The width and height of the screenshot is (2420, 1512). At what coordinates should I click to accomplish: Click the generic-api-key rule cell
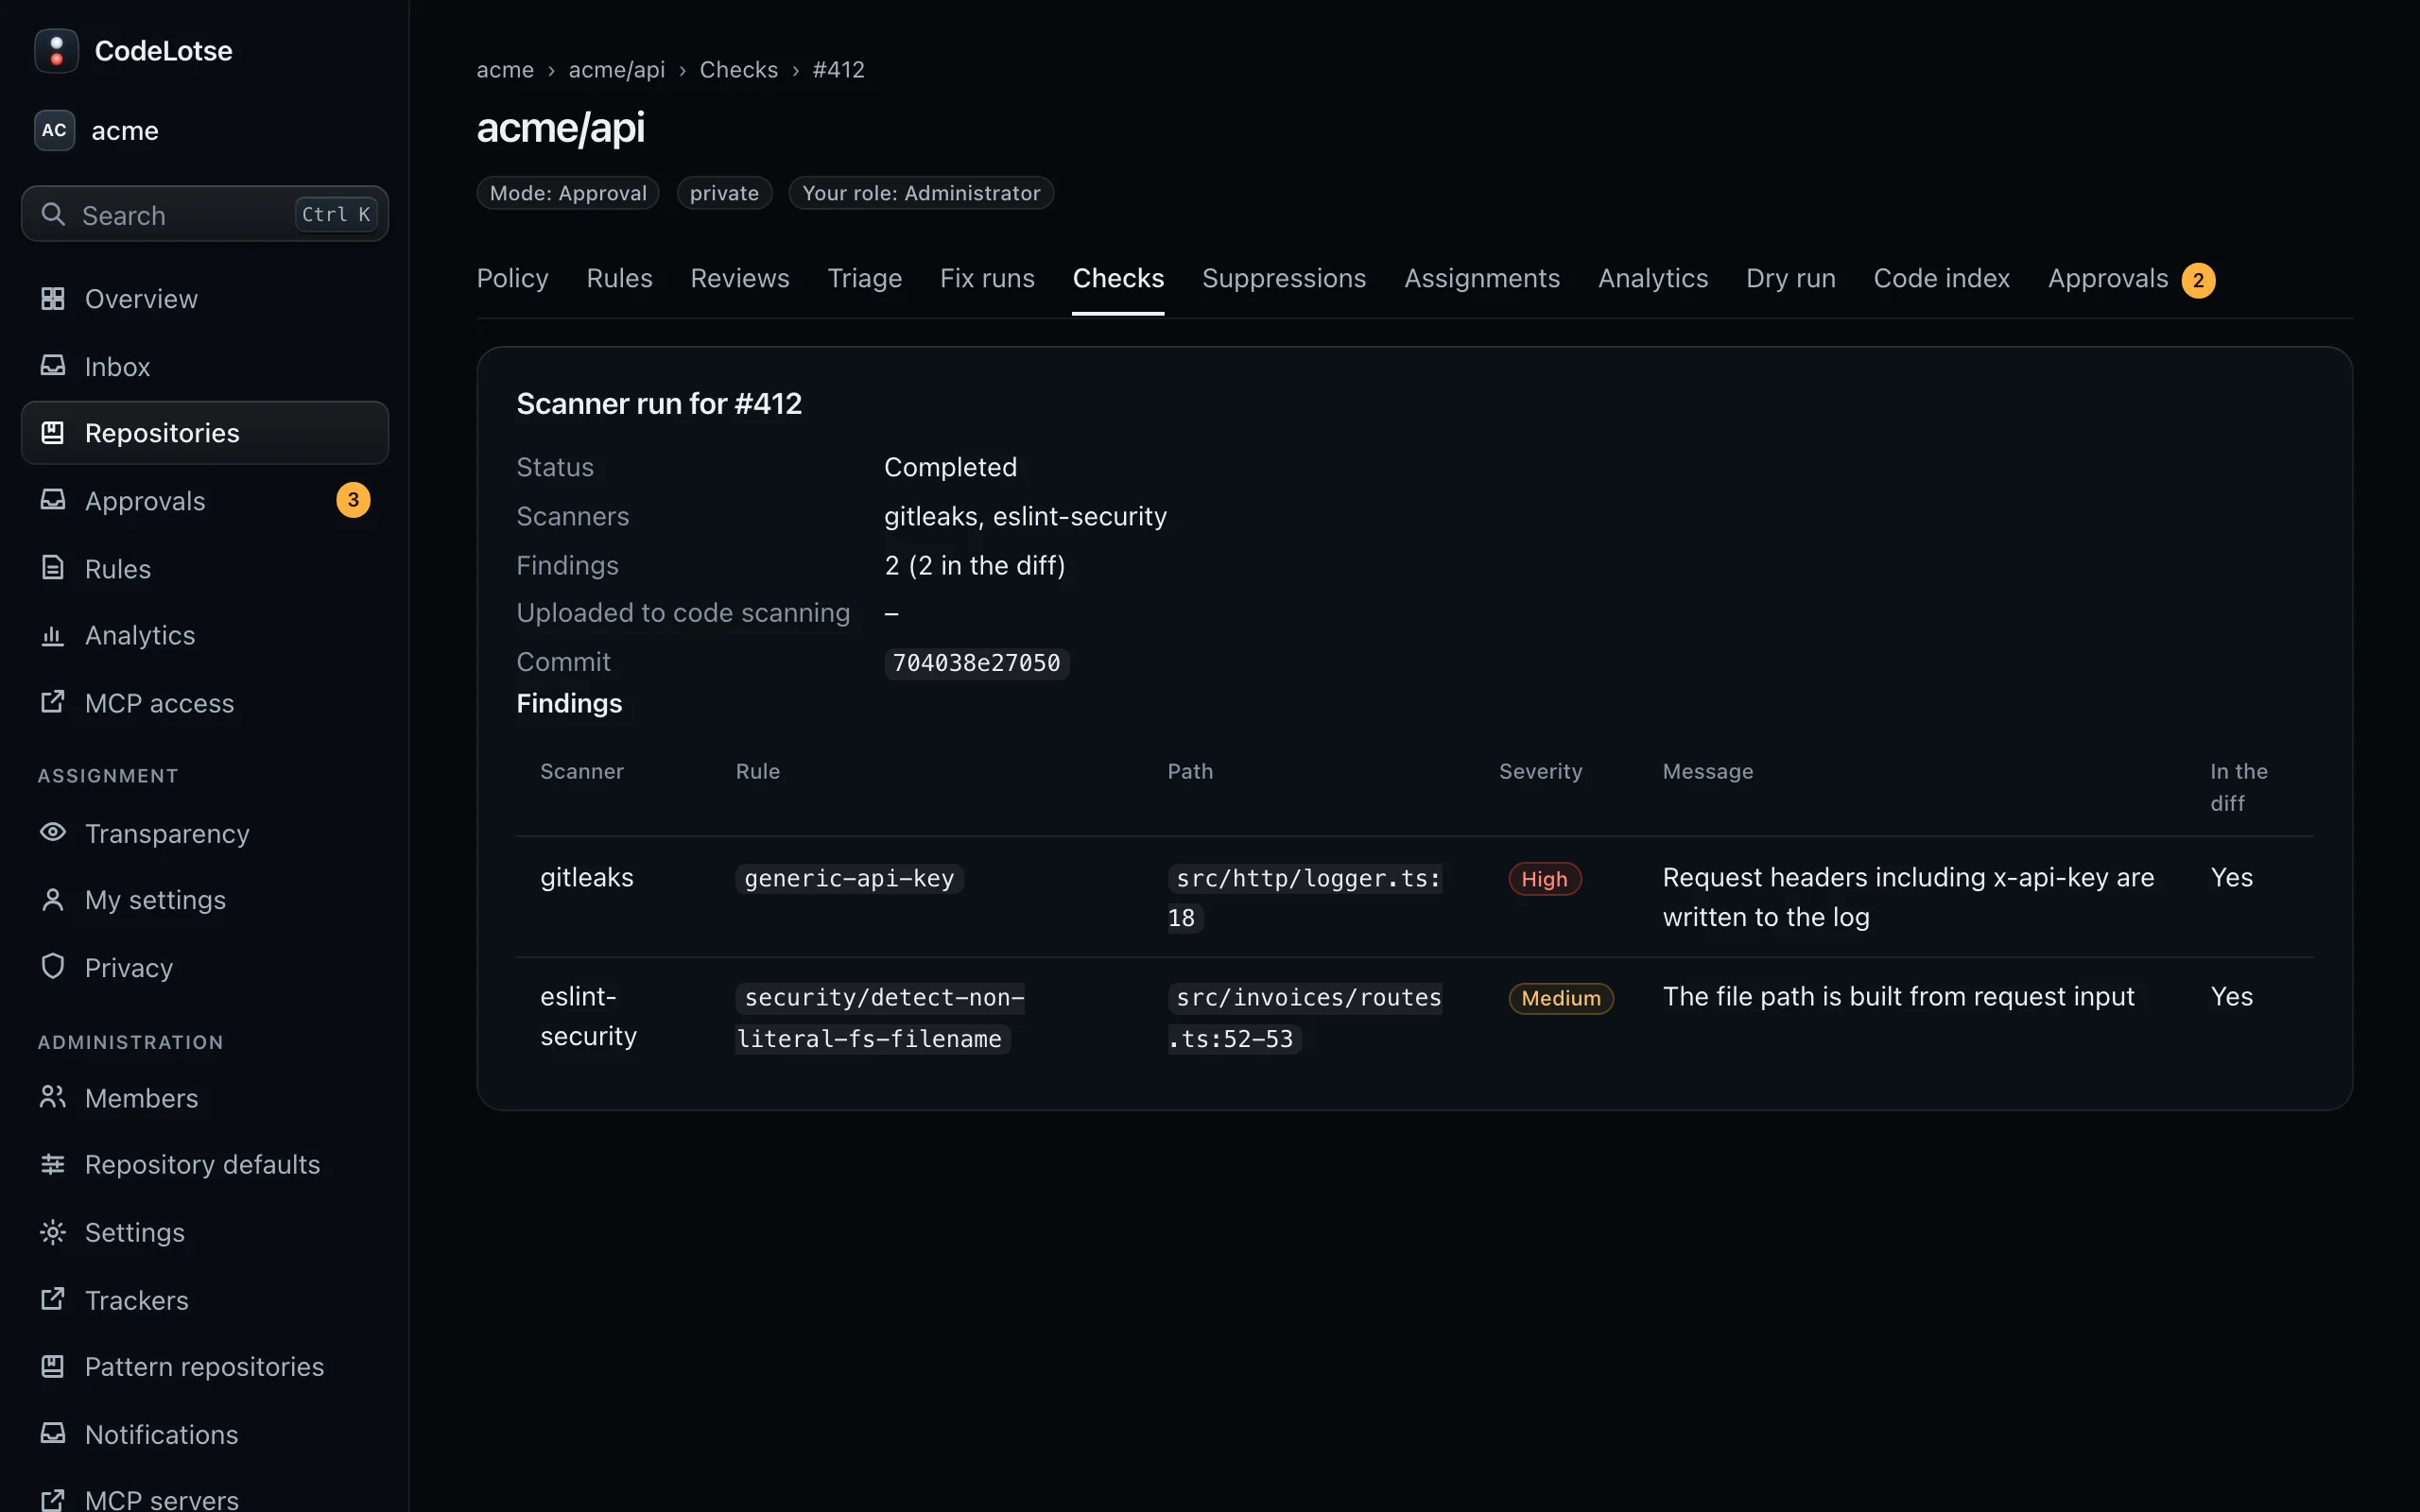coord(849,879)
